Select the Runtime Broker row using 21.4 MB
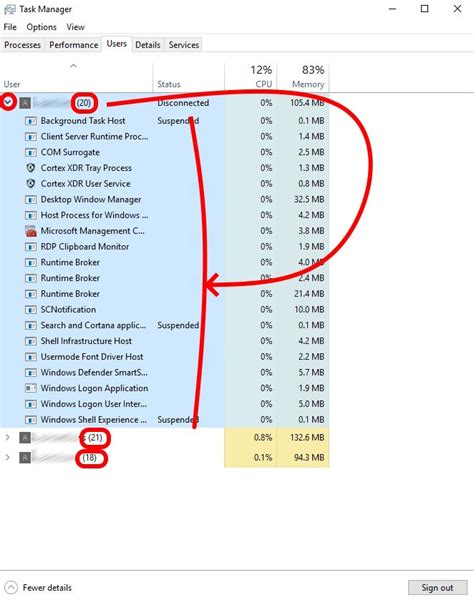 [x=164, y=294]
